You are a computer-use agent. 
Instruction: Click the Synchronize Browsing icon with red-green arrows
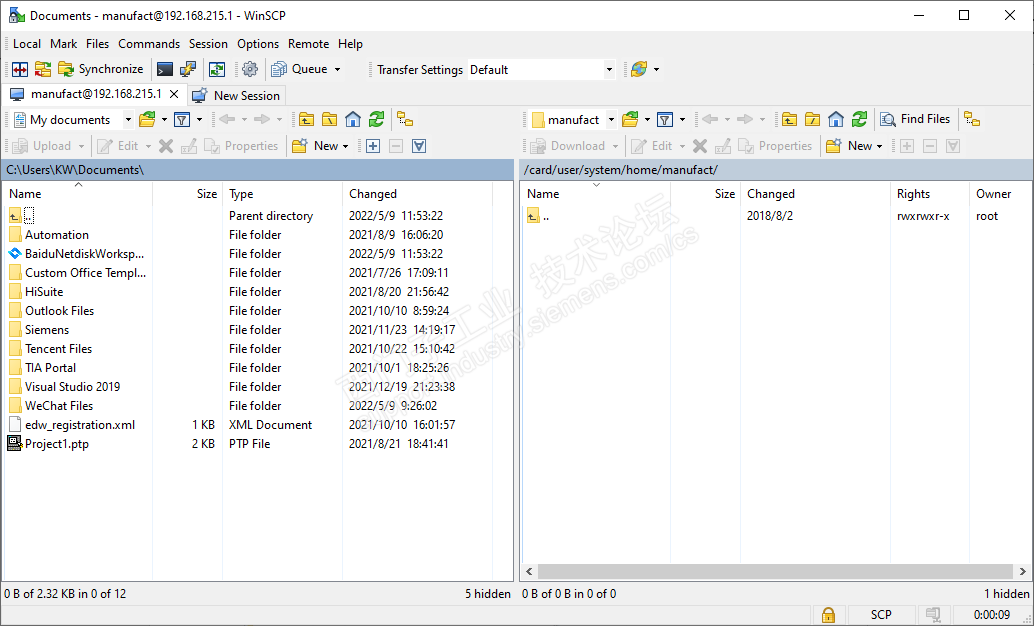coord(43,69)
